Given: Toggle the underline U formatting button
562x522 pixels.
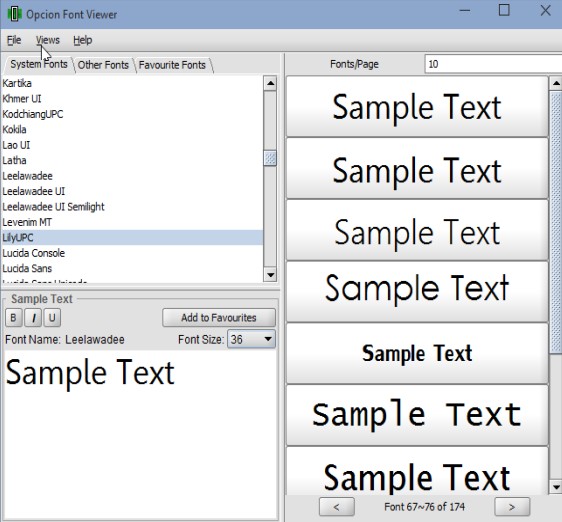Looking at the screenshot, I should pos(52,318).
